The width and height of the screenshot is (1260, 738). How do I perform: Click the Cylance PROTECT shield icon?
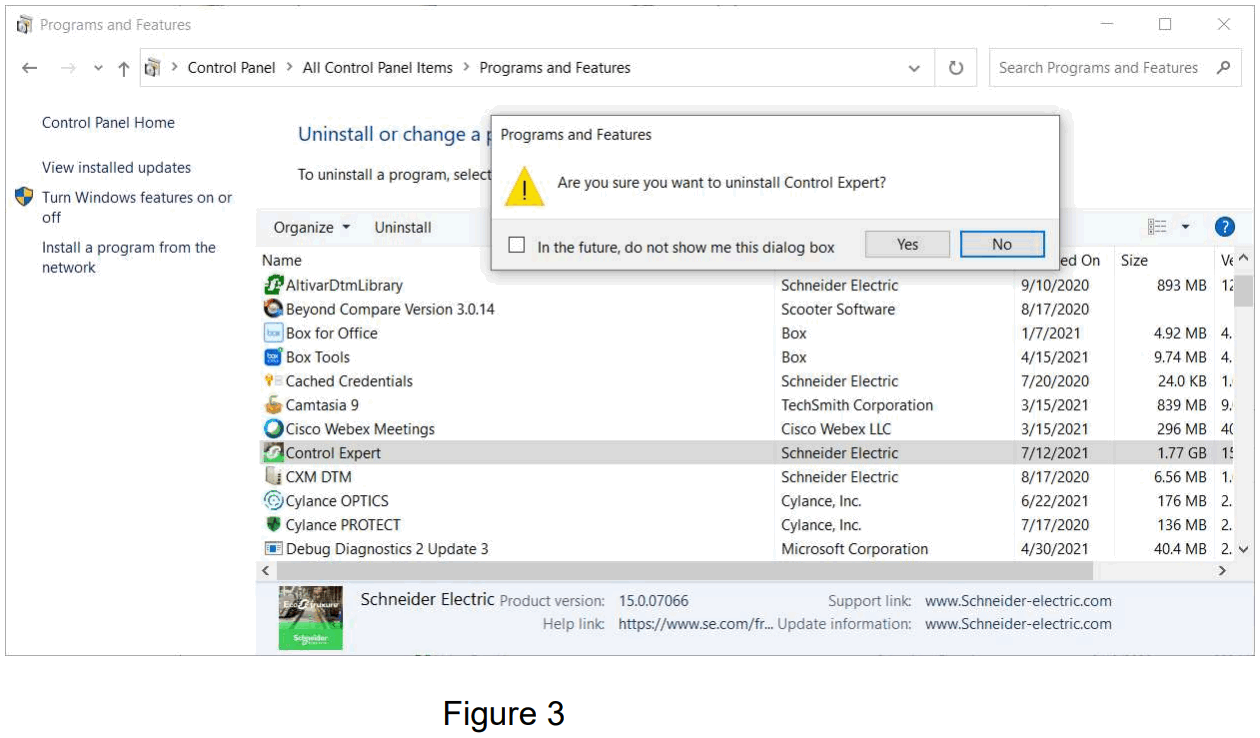(271, 524)
